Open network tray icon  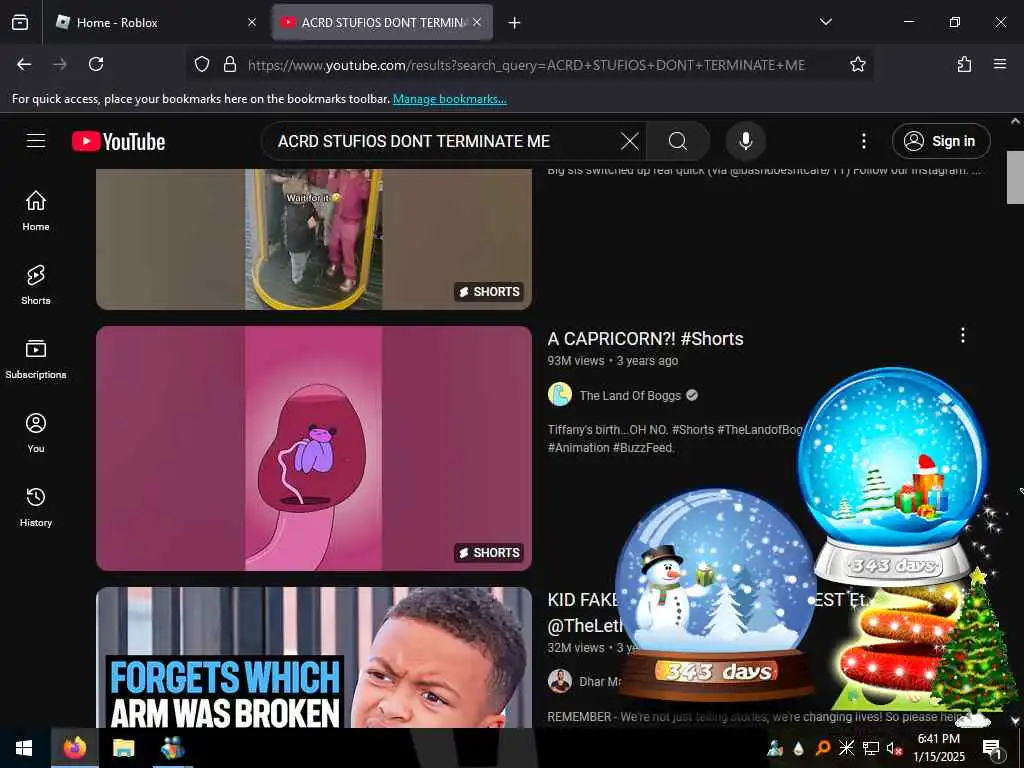pyautogui.click(x=871, y=748)
